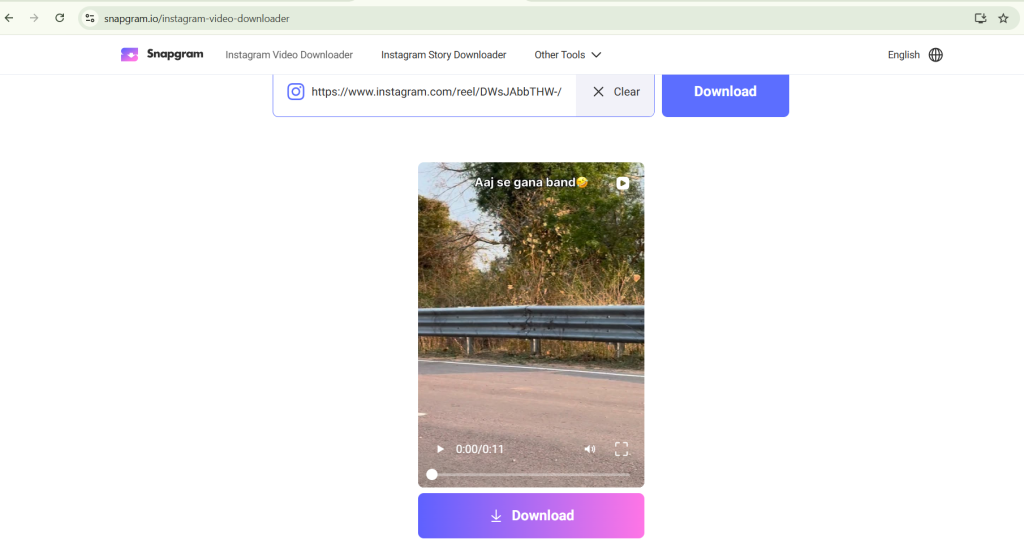Click the blue Download button beside the URL
The width and height of the screenshot is (1024, 544).
coord(725,91)
